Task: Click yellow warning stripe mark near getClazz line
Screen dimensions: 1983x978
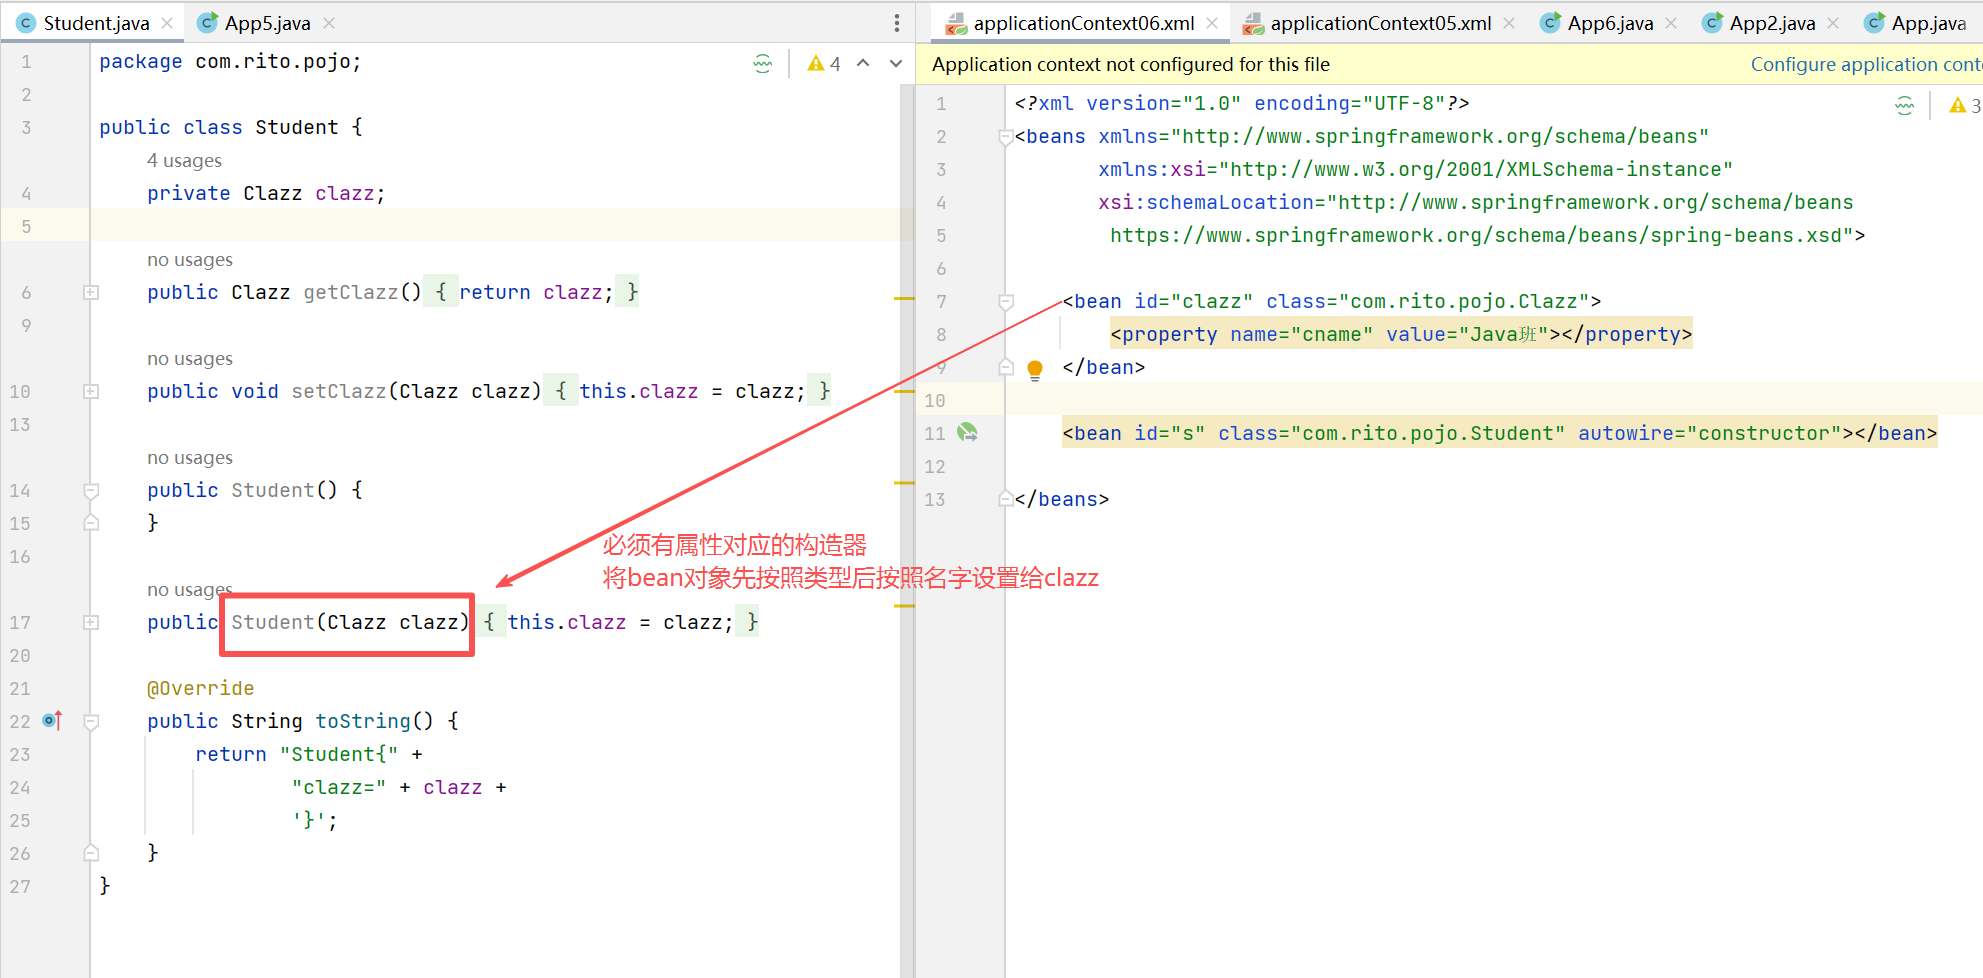Action: point(904,298)
